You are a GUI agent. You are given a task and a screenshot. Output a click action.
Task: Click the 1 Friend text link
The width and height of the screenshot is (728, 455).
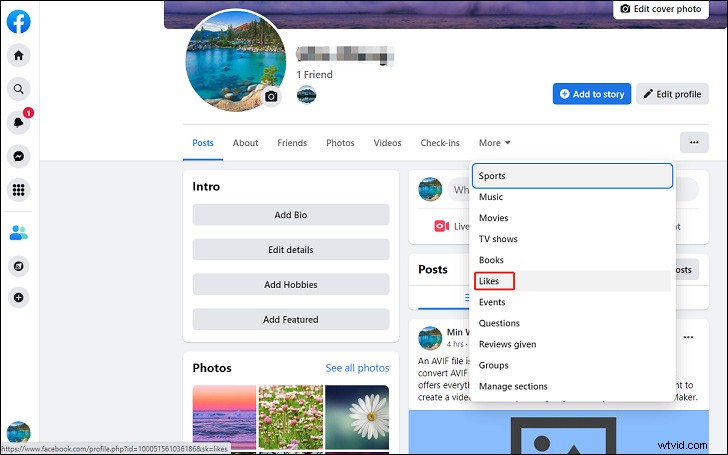point(314,74)
